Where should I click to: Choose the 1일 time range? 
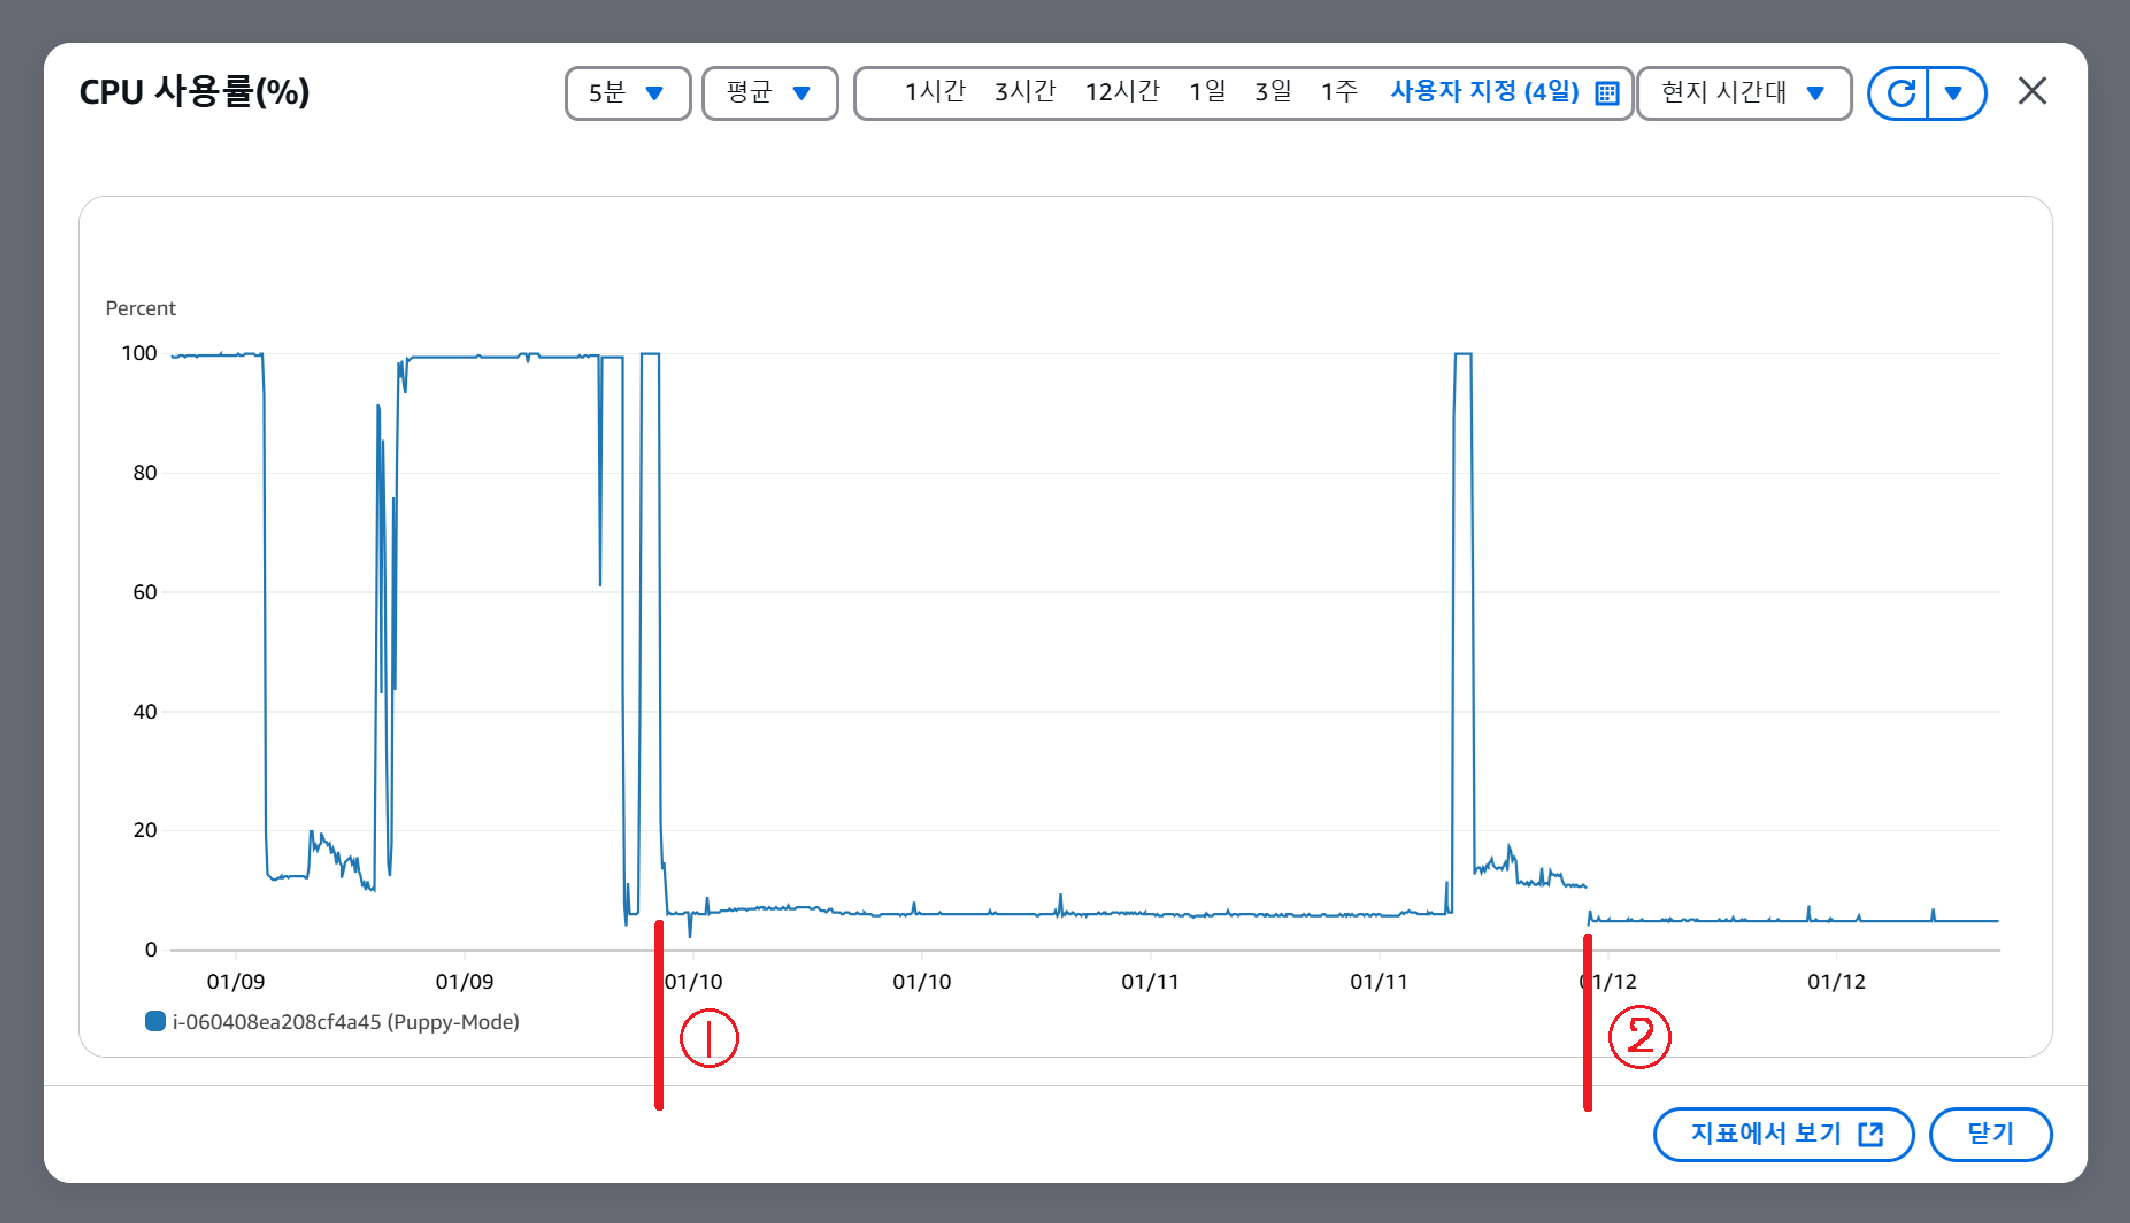[x=1207, y=92]
